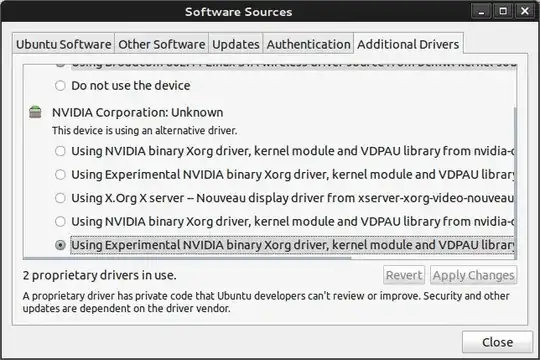Image resolution: width=540 pixels, height=360 pixels.
Task: Click the Apply Changes button
Action: pyautogui.click(x=473, y=275)
